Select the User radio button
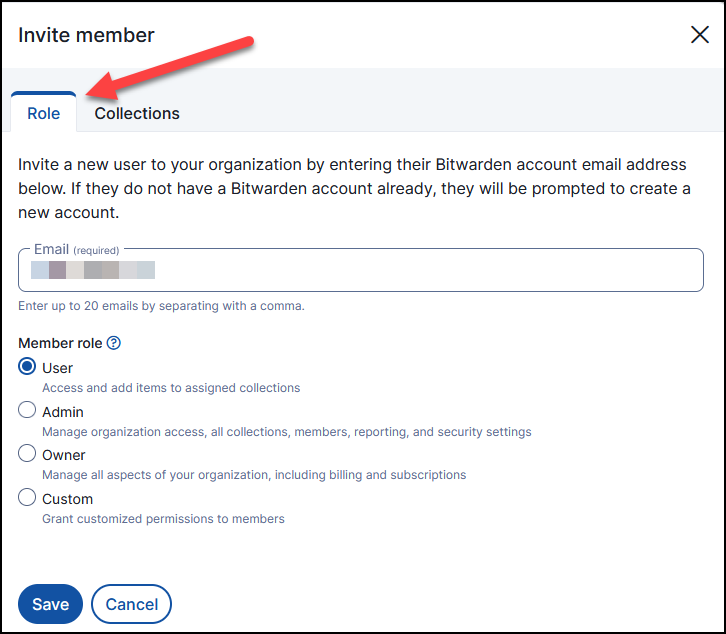Viewport: 726px width, 634px height. [x=28, y=367]
